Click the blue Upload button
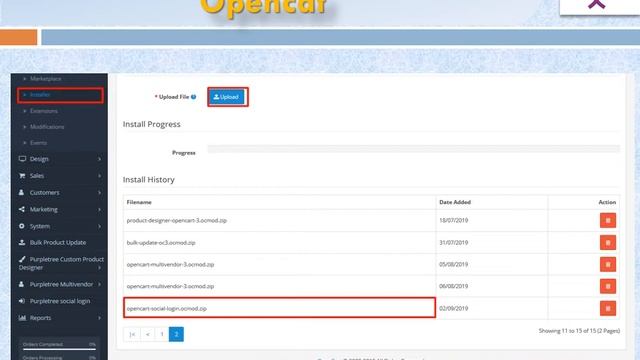 click(227, 97)
